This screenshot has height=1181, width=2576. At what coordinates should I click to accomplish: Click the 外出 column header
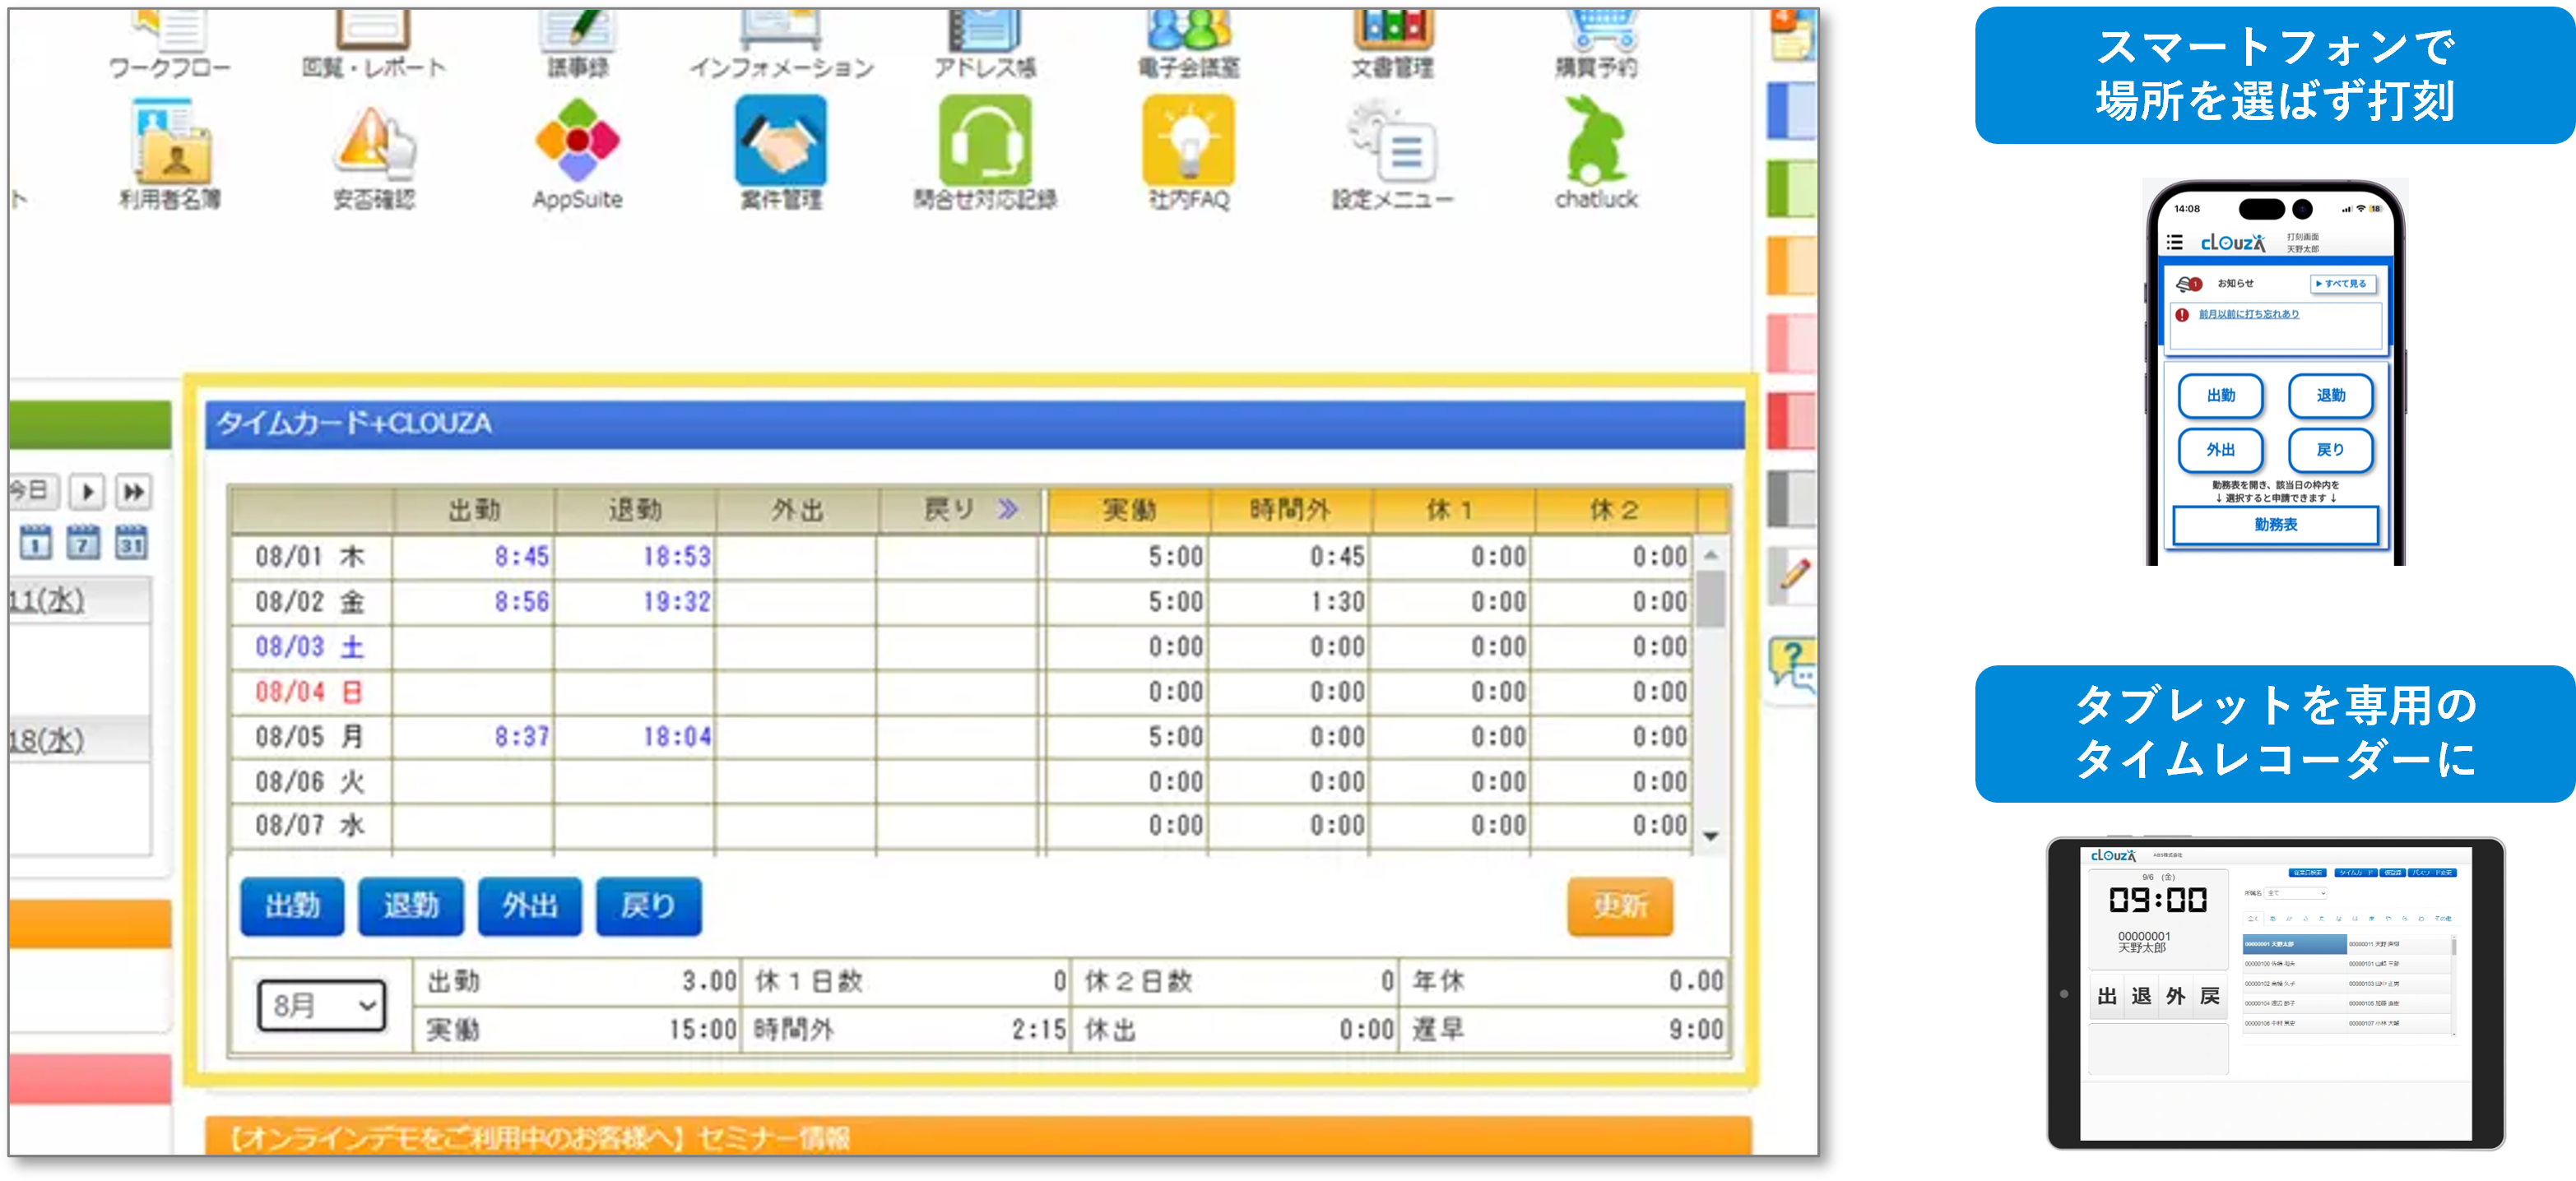(x=798, y=510)
